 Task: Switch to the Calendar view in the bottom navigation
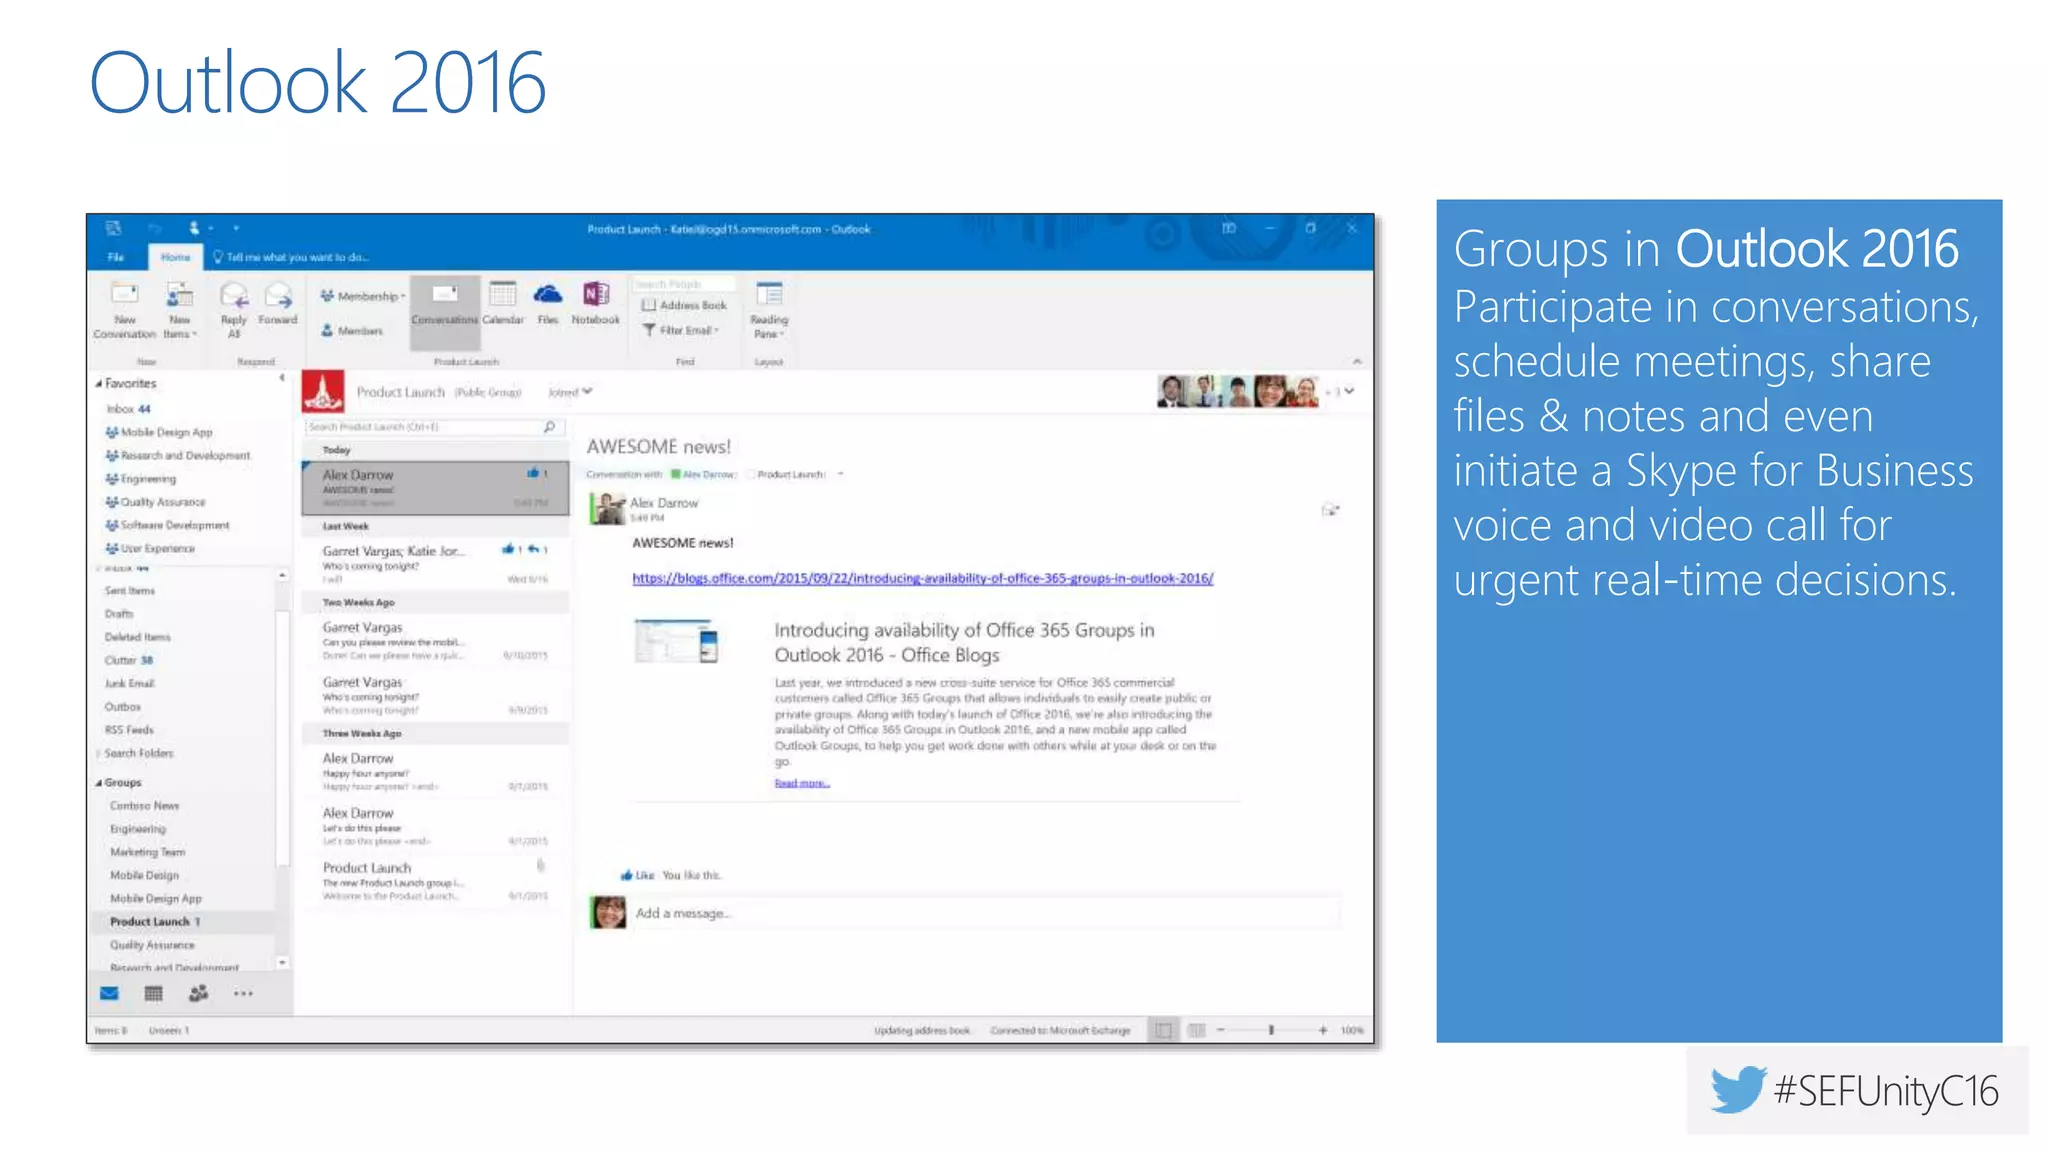coord(153,993)
